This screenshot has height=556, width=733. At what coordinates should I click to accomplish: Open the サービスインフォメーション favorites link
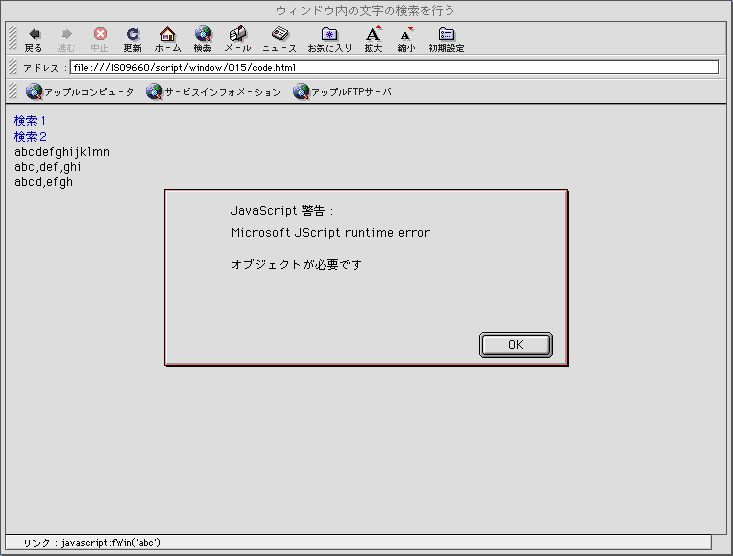(213, 92)
